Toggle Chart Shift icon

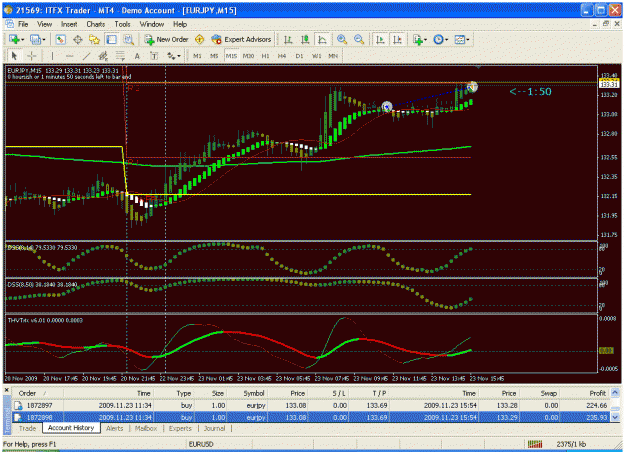pyautogui.click(x=397, y=39)
